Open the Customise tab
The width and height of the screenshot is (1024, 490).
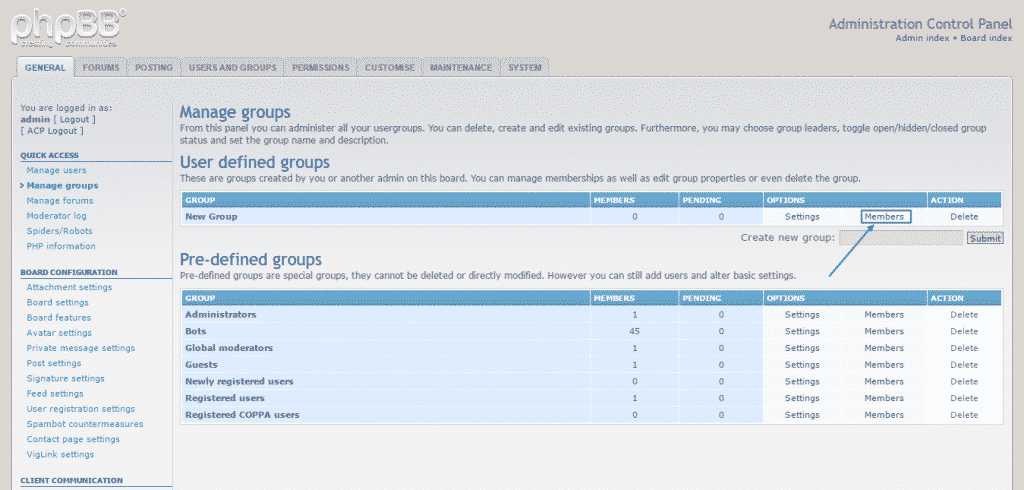tap(390, 67)
